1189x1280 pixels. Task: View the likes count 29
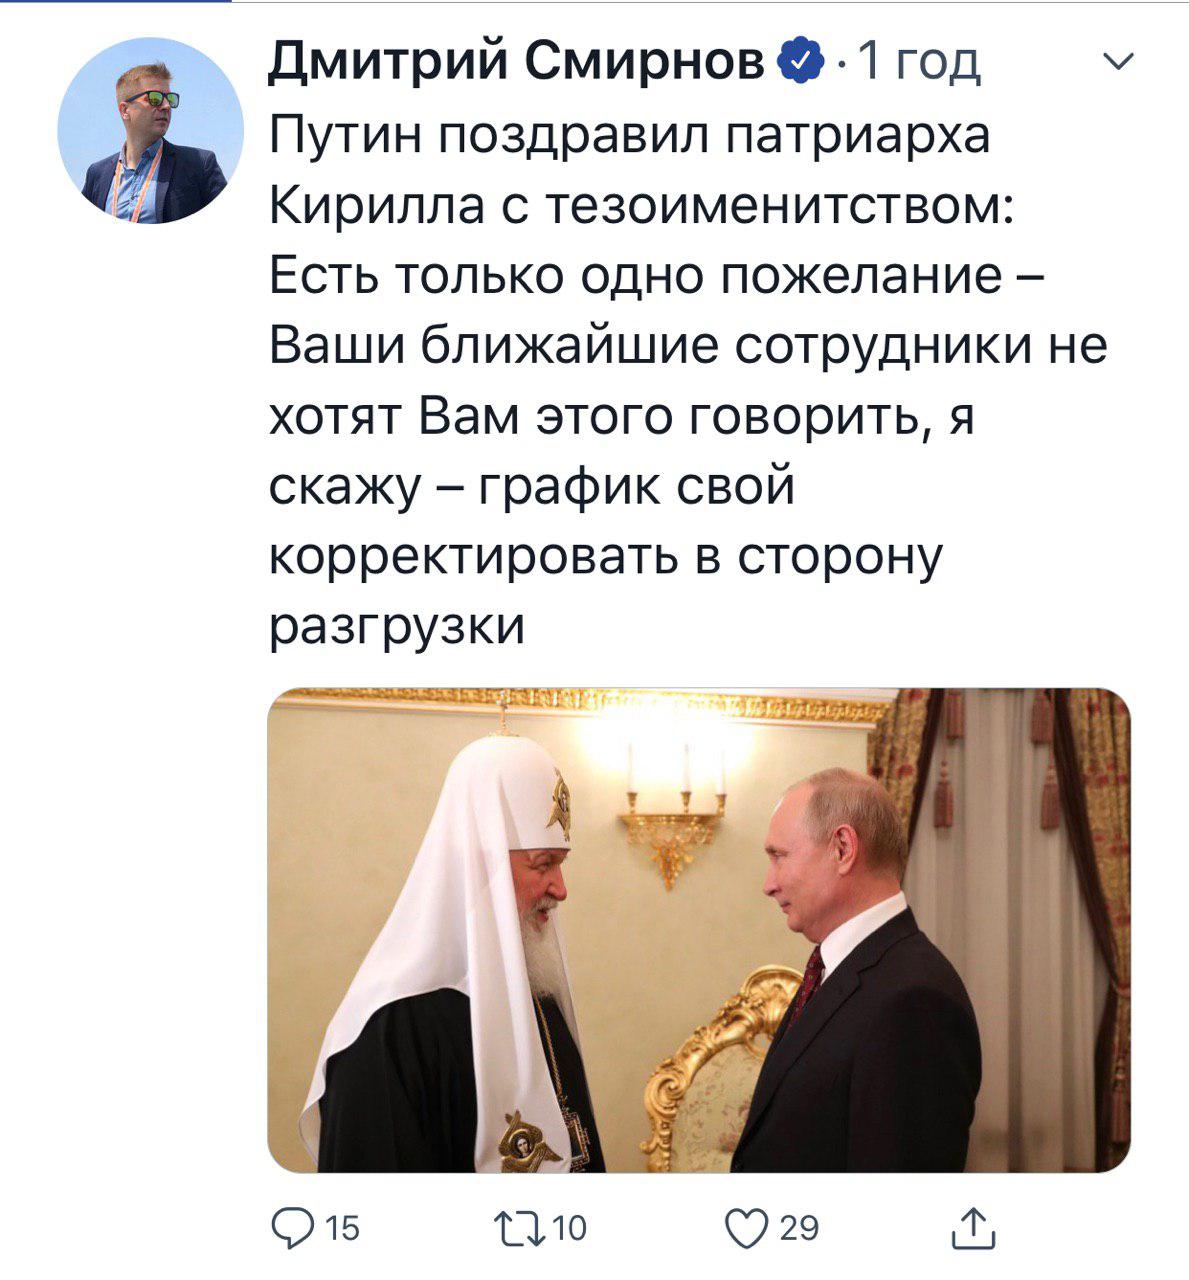coord(799,1228)
